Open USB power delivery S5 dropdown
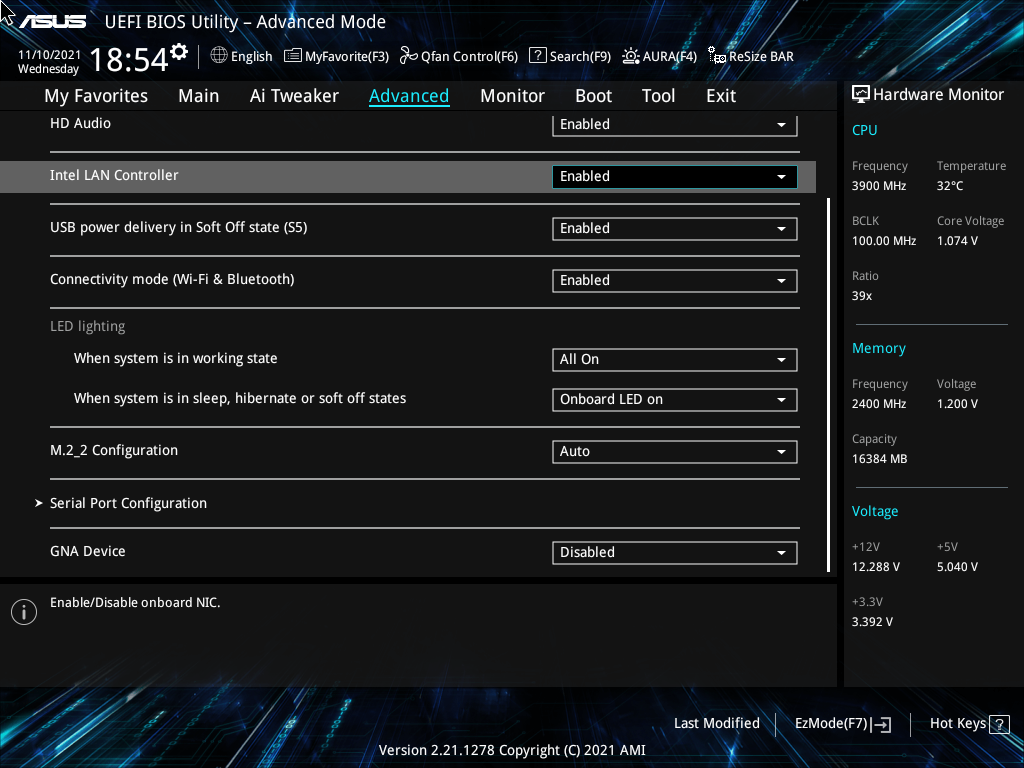 point(675,229)
